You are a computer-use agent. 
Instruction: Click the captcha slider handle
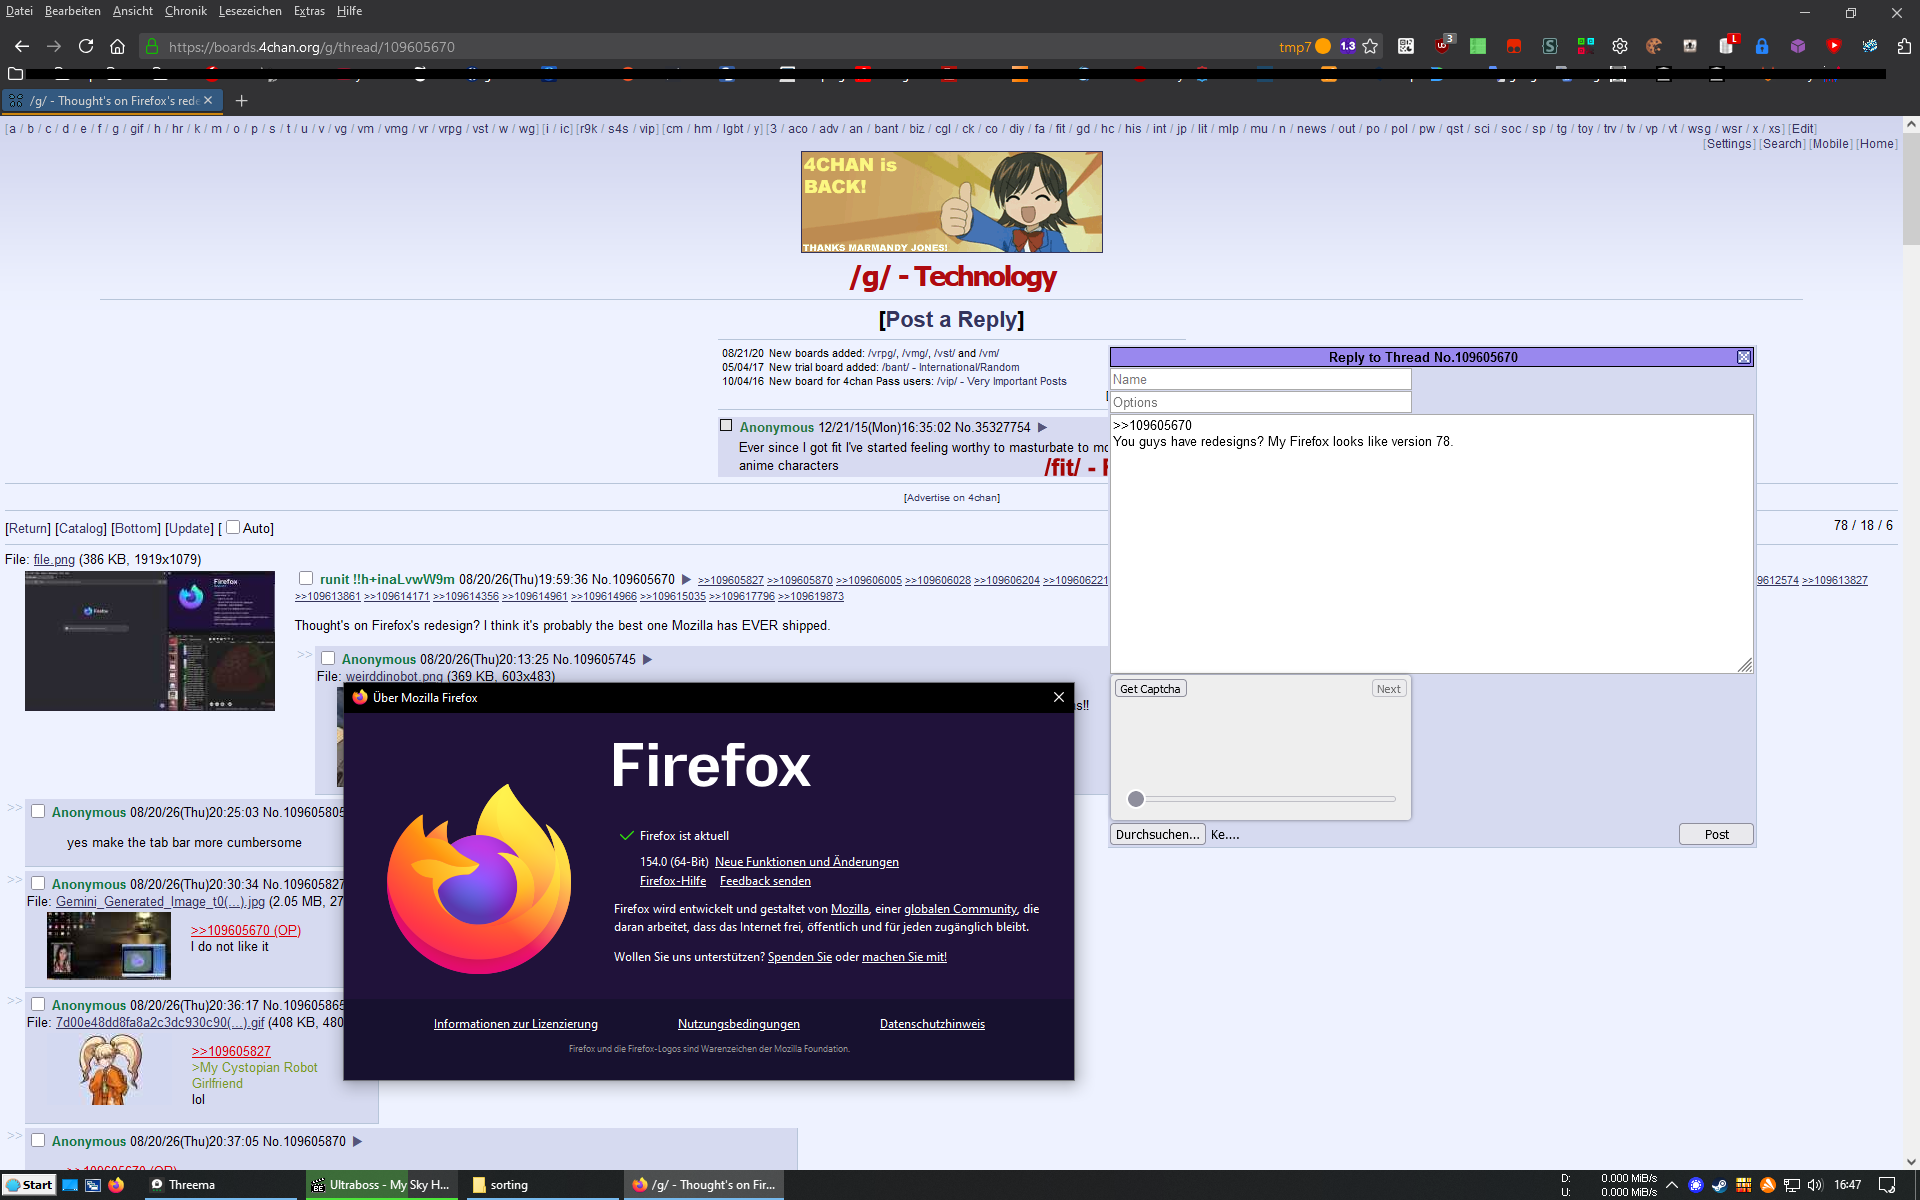tap(1135, 799)
